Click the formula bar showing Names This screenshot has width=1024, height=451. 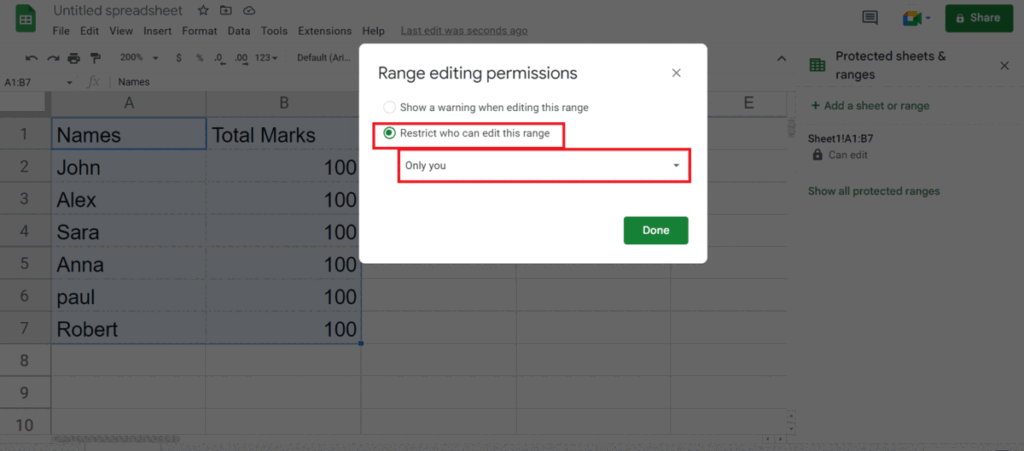(134, 82)
